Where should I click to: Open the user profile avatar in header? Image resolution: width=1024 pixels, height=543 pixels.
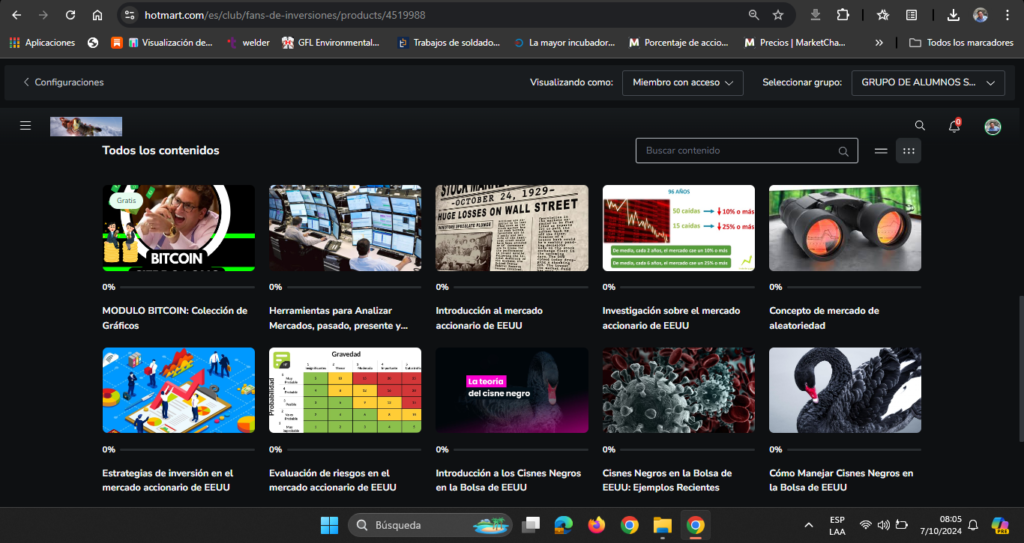tap(992, 126)
